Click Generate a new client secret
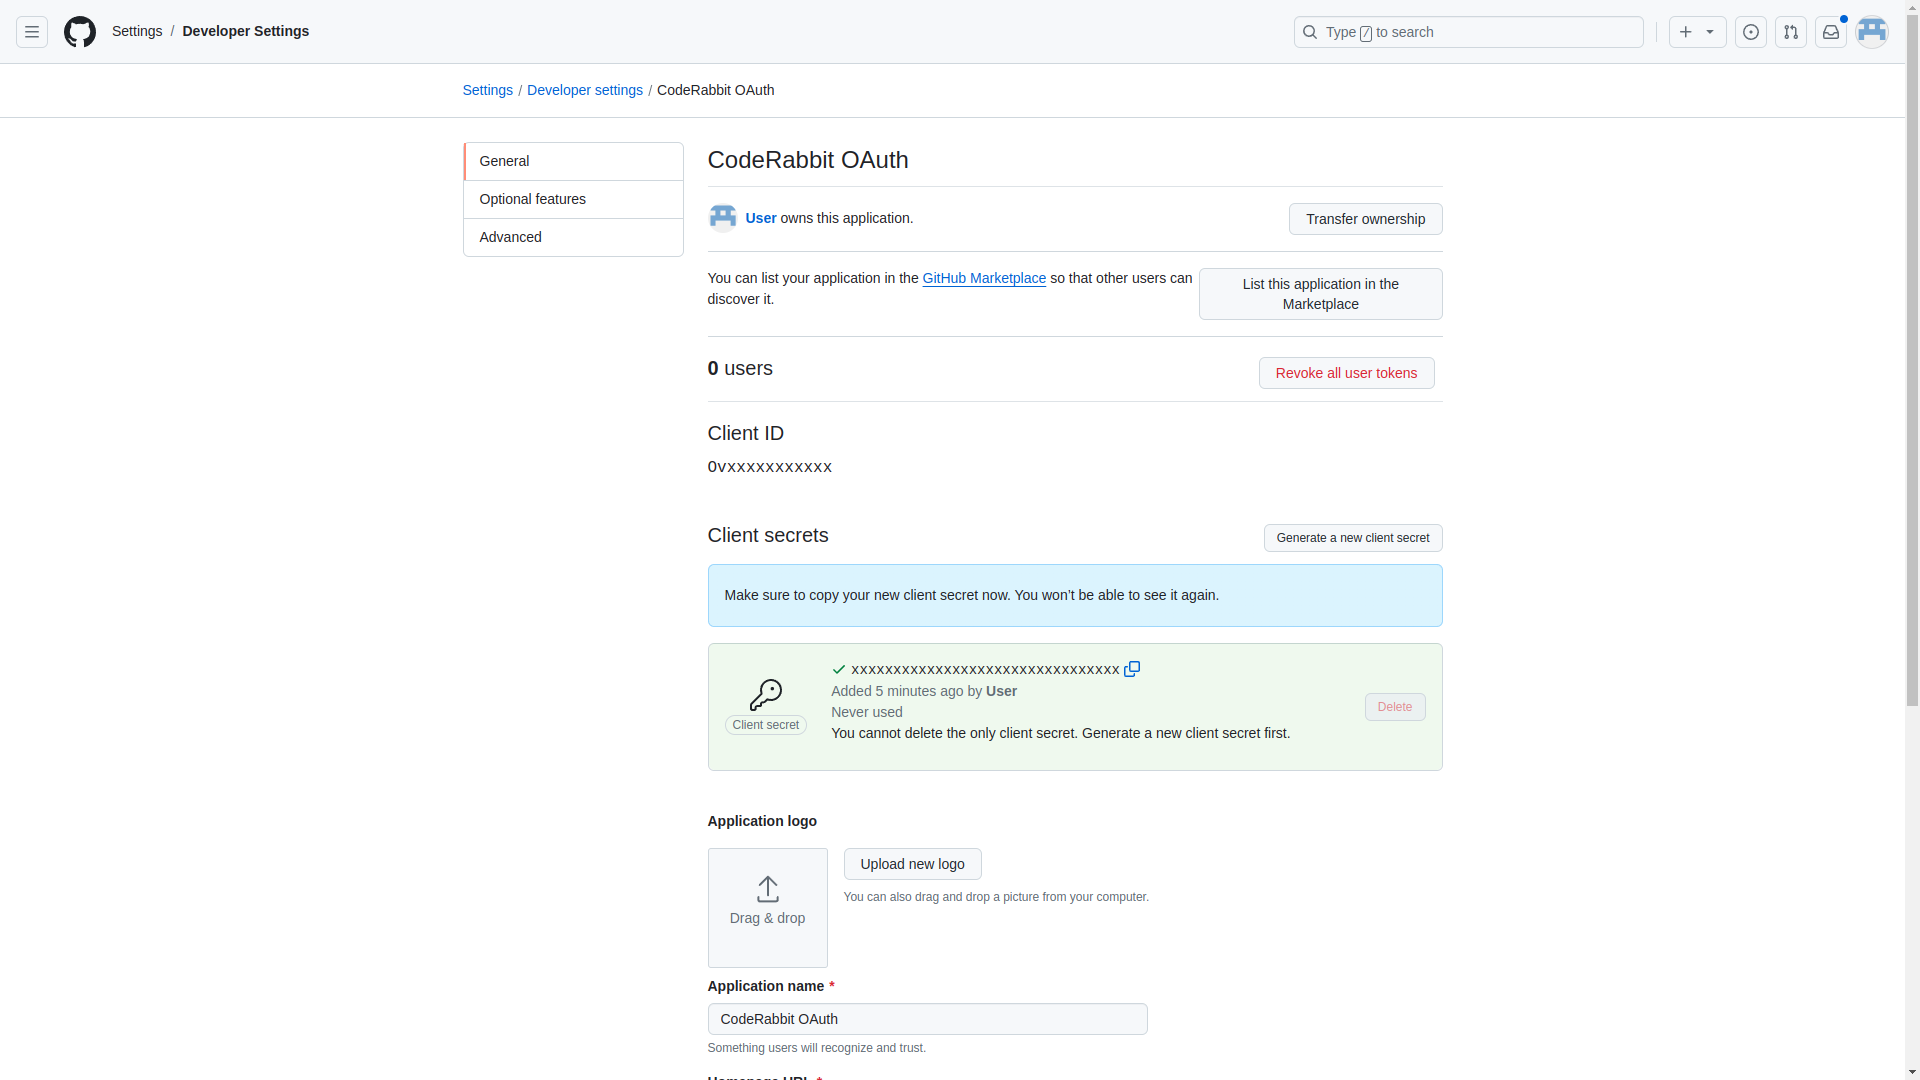This screenshot has width=1920, height=1080. coord(1353,537)
